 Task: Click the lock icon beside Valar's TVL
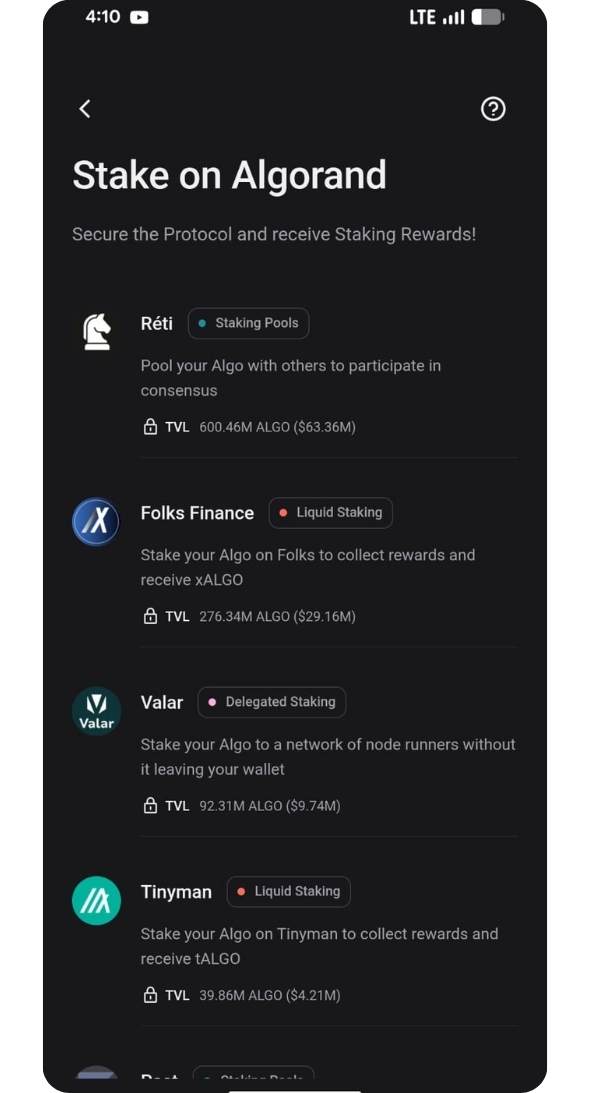(x=148, y=805)
